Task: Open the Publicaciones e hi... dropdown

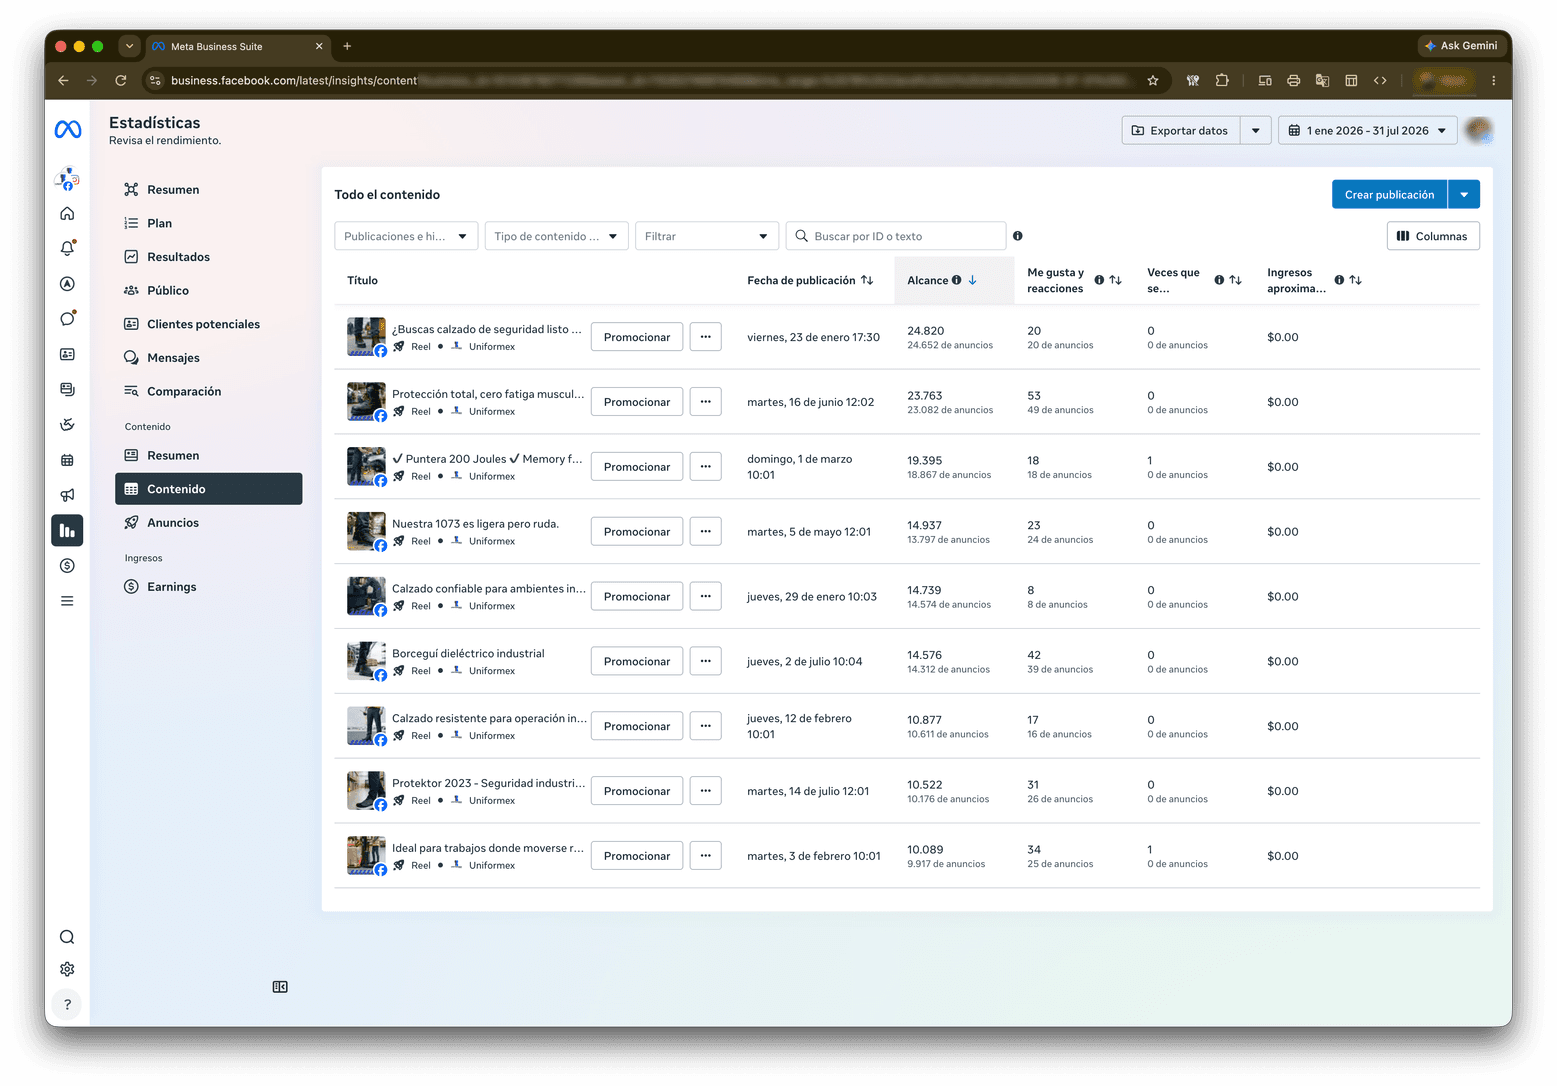Action: click(406, 236)
